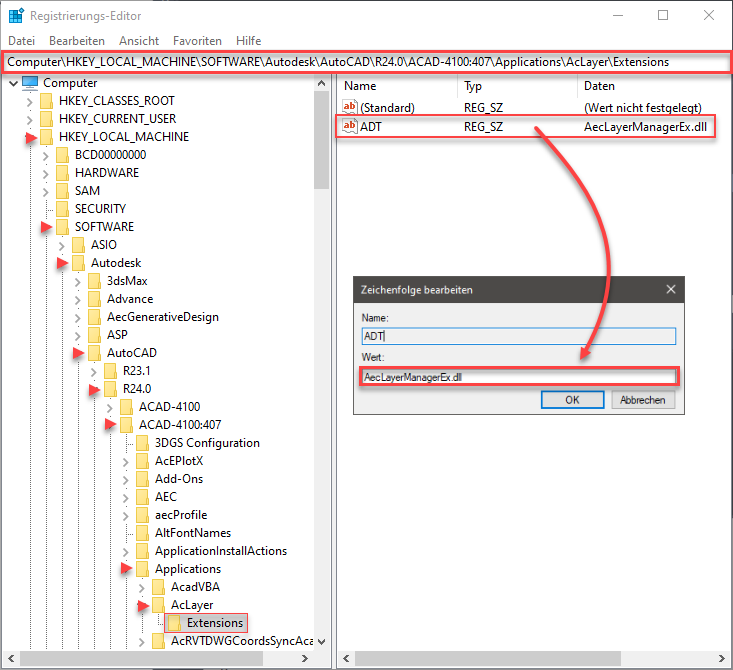Viewport: 733px width, 670px height.
Task: Click the ADT string value icon
Action: click(x=350, y=126)
